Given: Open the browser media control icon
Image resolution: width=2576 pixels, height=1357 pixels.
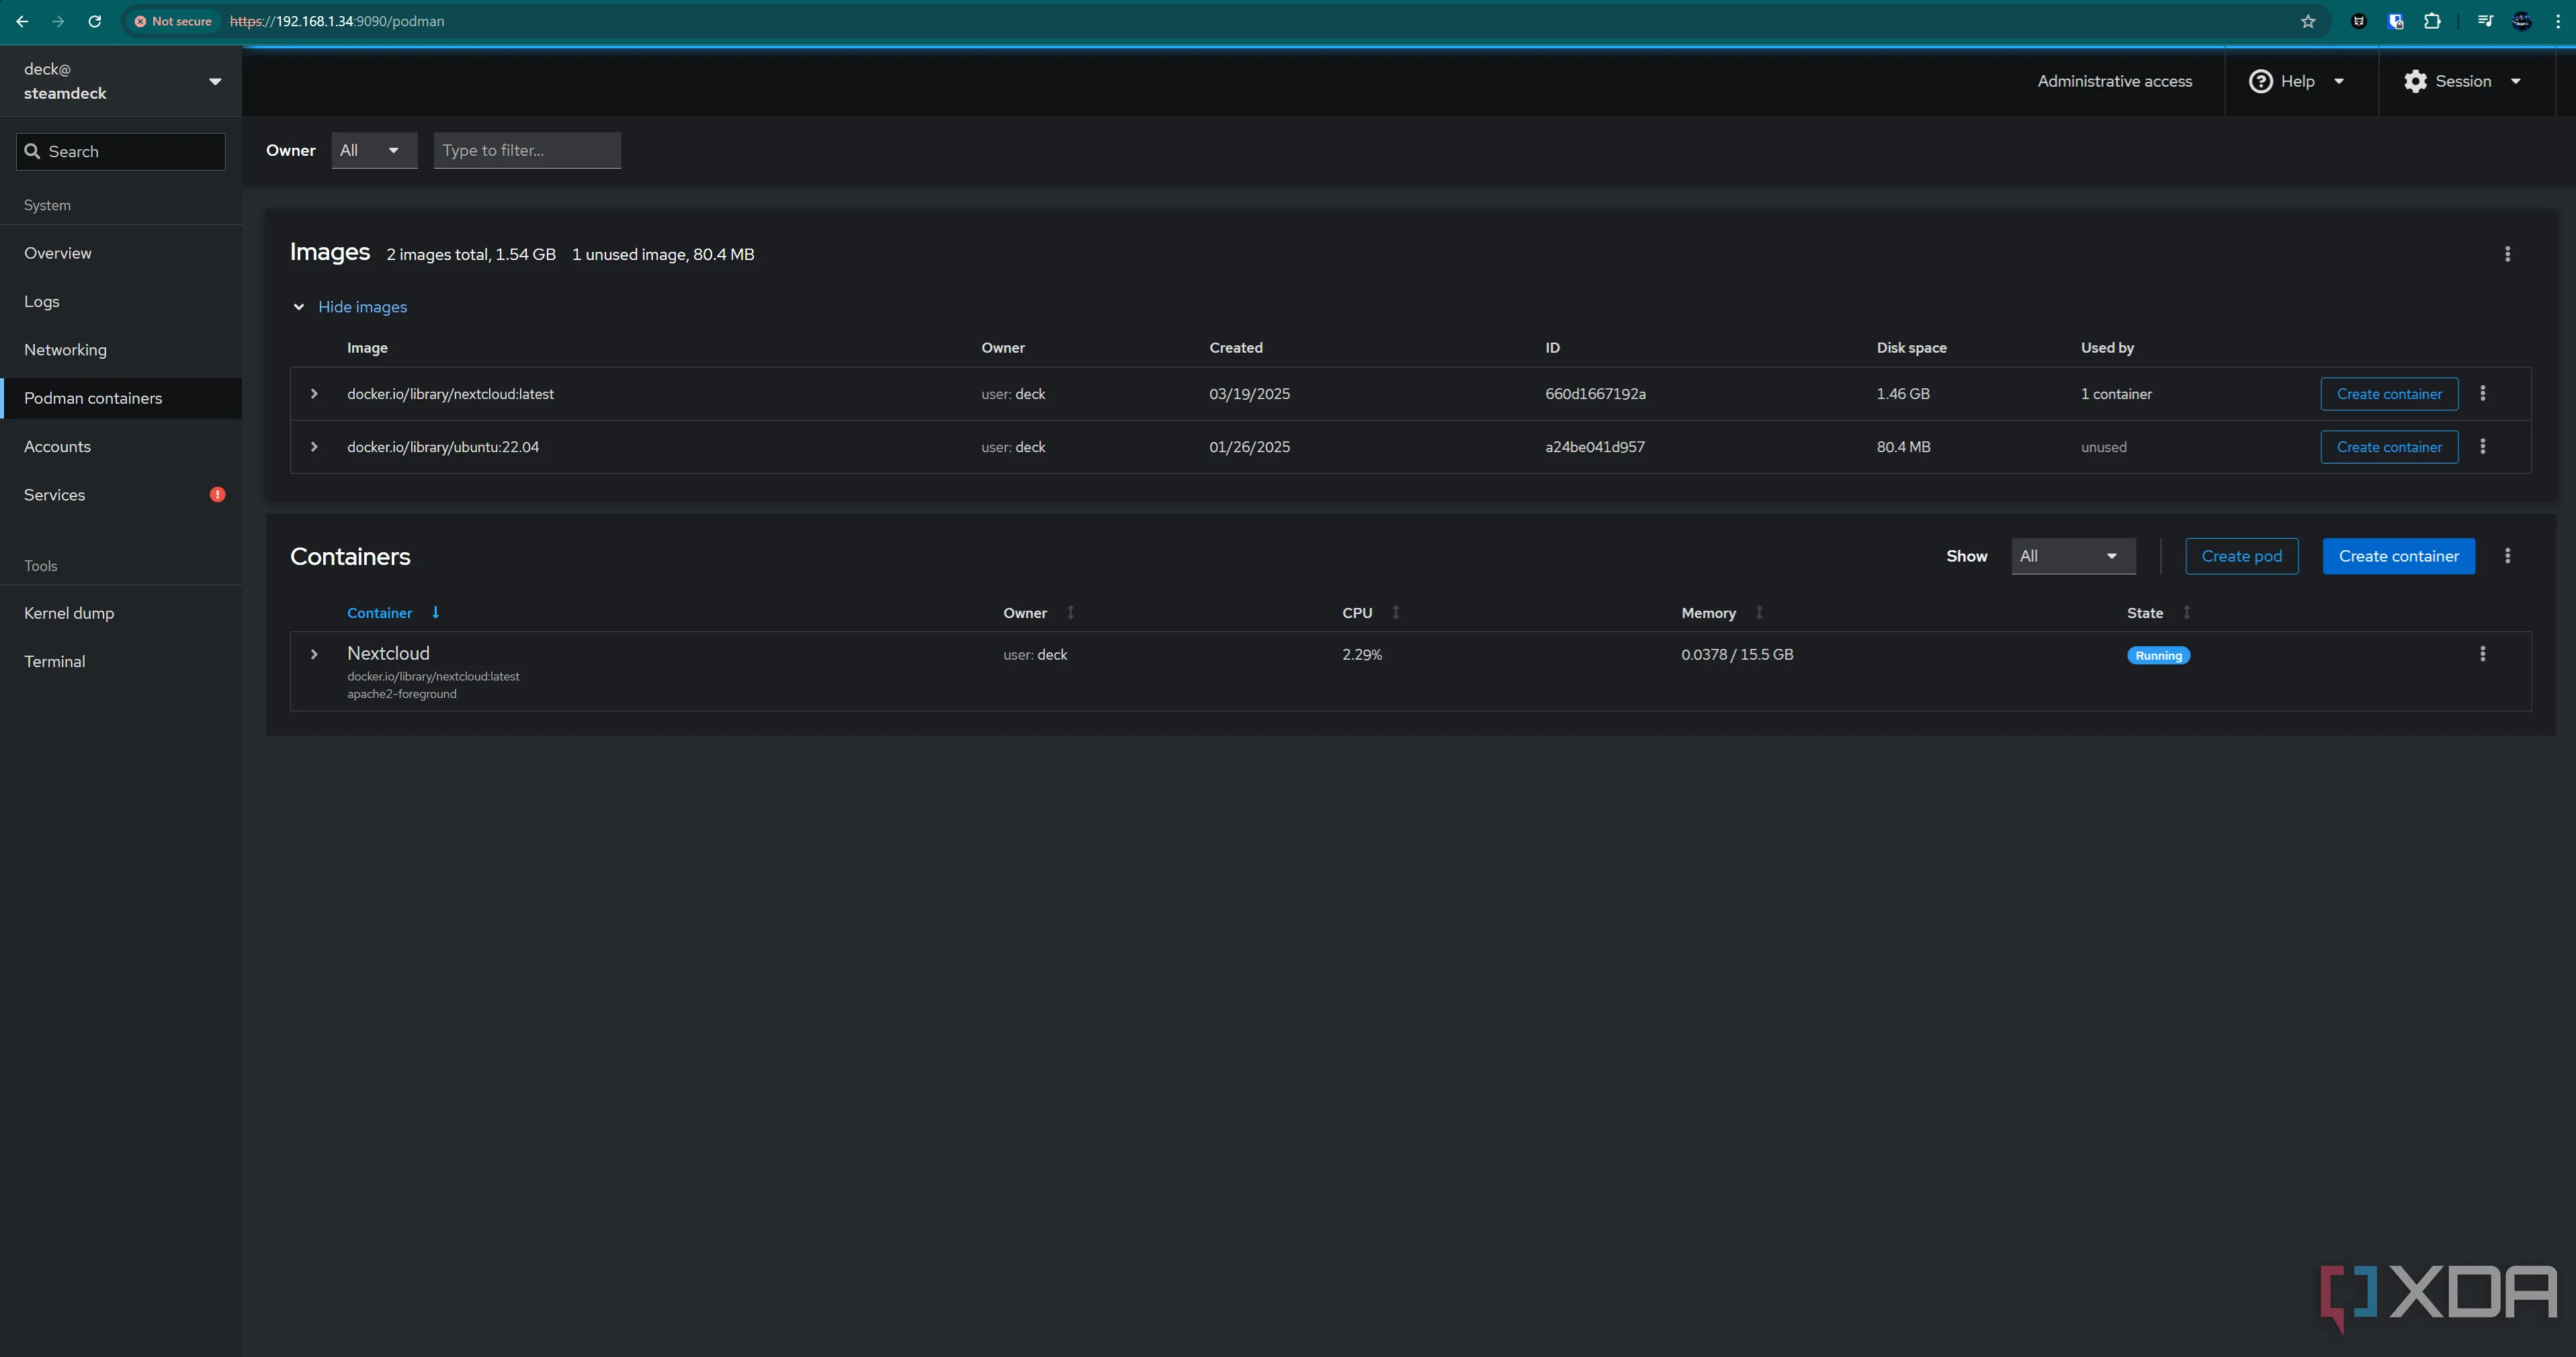Looking at the screenshot, I should click(2485, 21).
